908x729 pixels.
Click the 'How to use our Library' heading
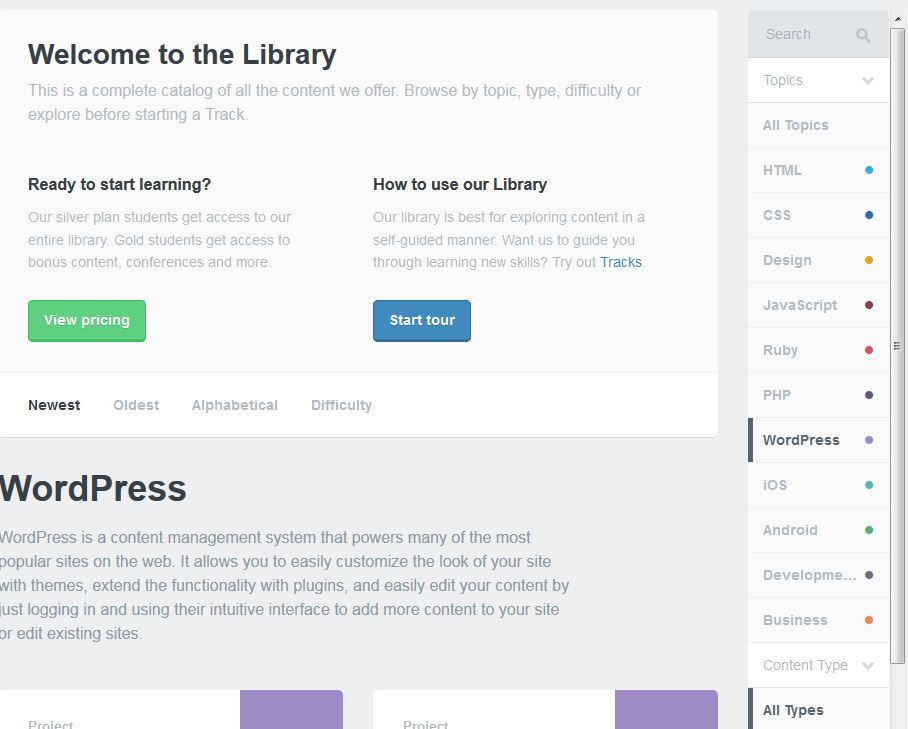pos(460,184)
